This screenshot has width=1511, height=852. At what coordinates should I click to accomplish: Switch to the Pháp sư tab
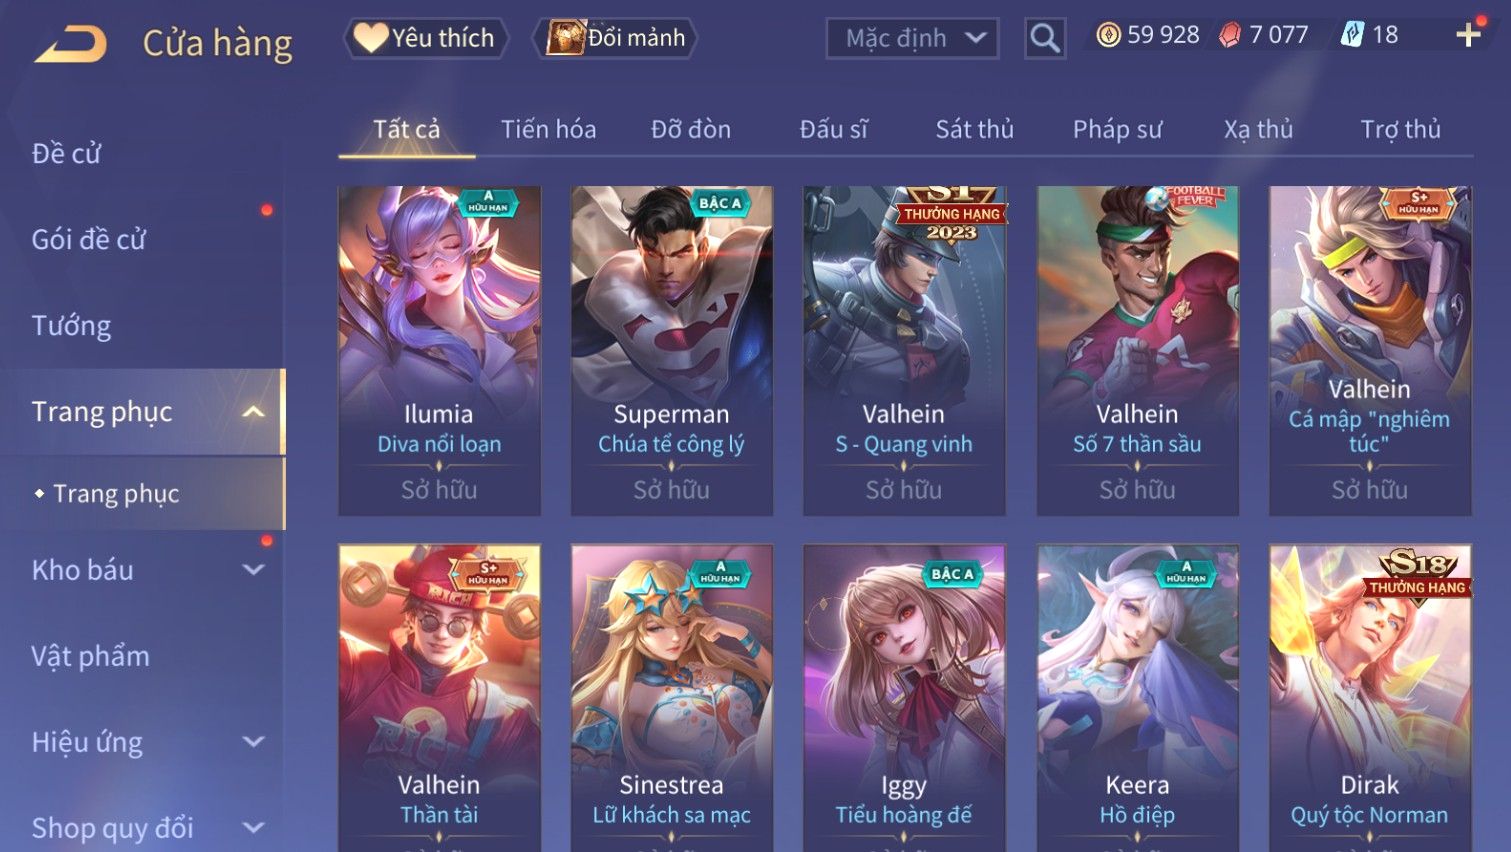click(x=1117, y=129)
